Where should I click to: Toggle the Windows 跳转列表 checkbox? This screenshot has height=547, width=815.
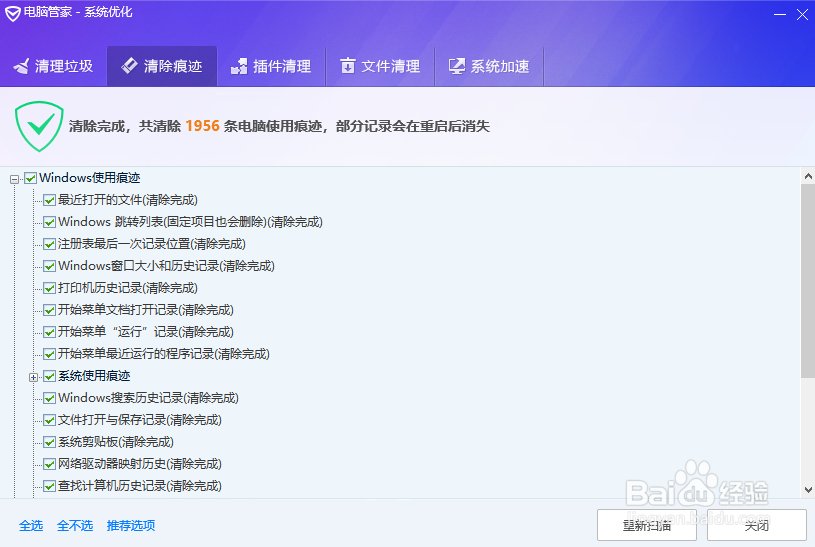49,222
